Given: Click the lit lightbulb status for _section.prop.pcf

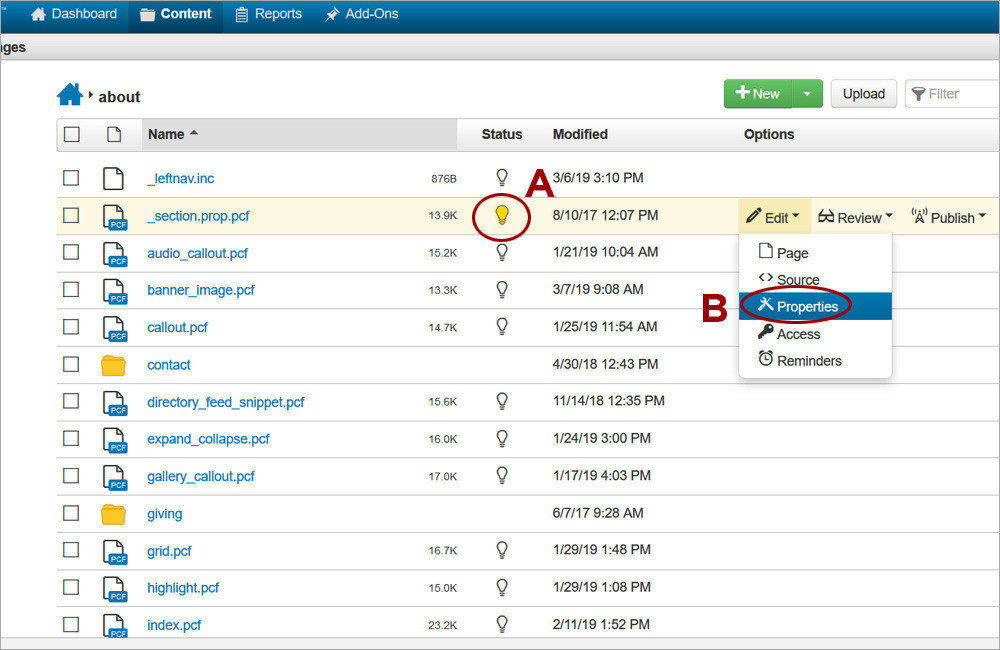Looking at the screenshot, I should 502,215.
